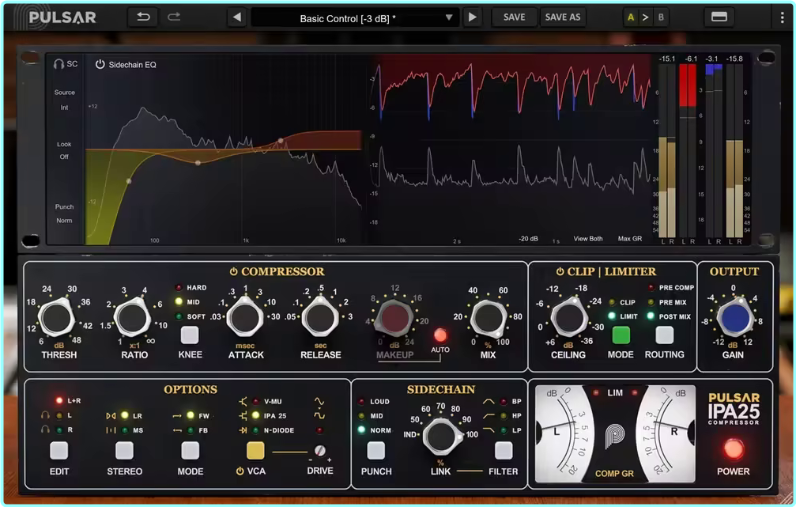Click the undo arrow icon
The width and height of the screenshot is (796, 507).
click(x=144, y=17)
